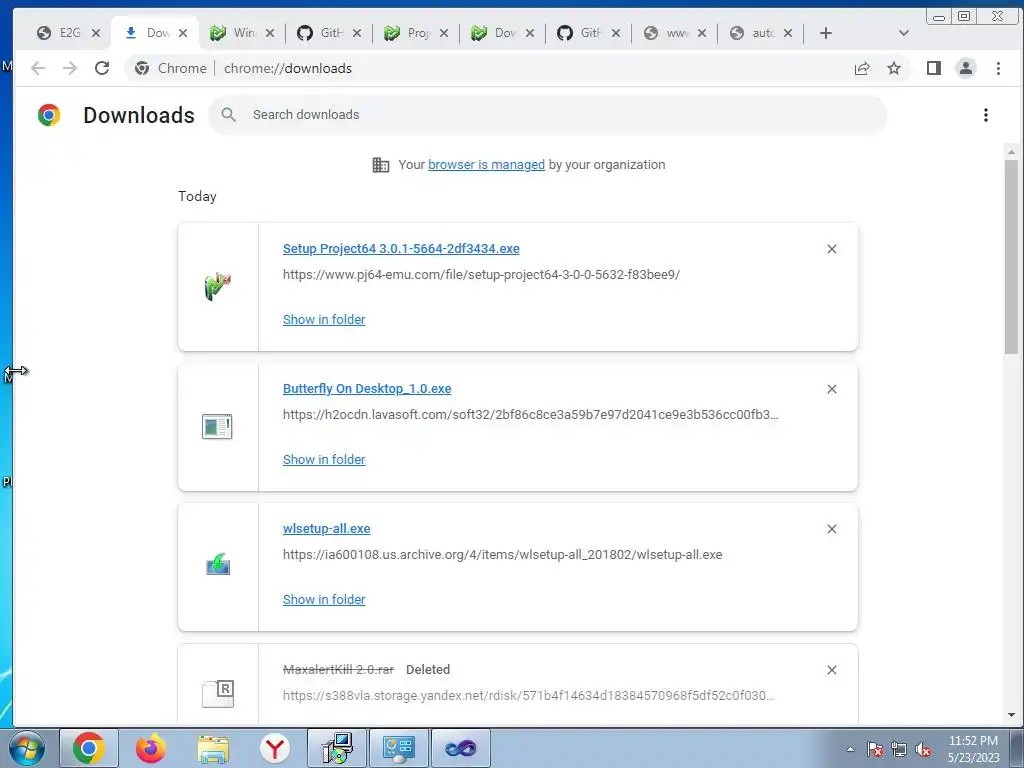Click the Butterfly On Desktop file icon
Viewport: 1024px width, 768px height.
(x=217, y=426)
